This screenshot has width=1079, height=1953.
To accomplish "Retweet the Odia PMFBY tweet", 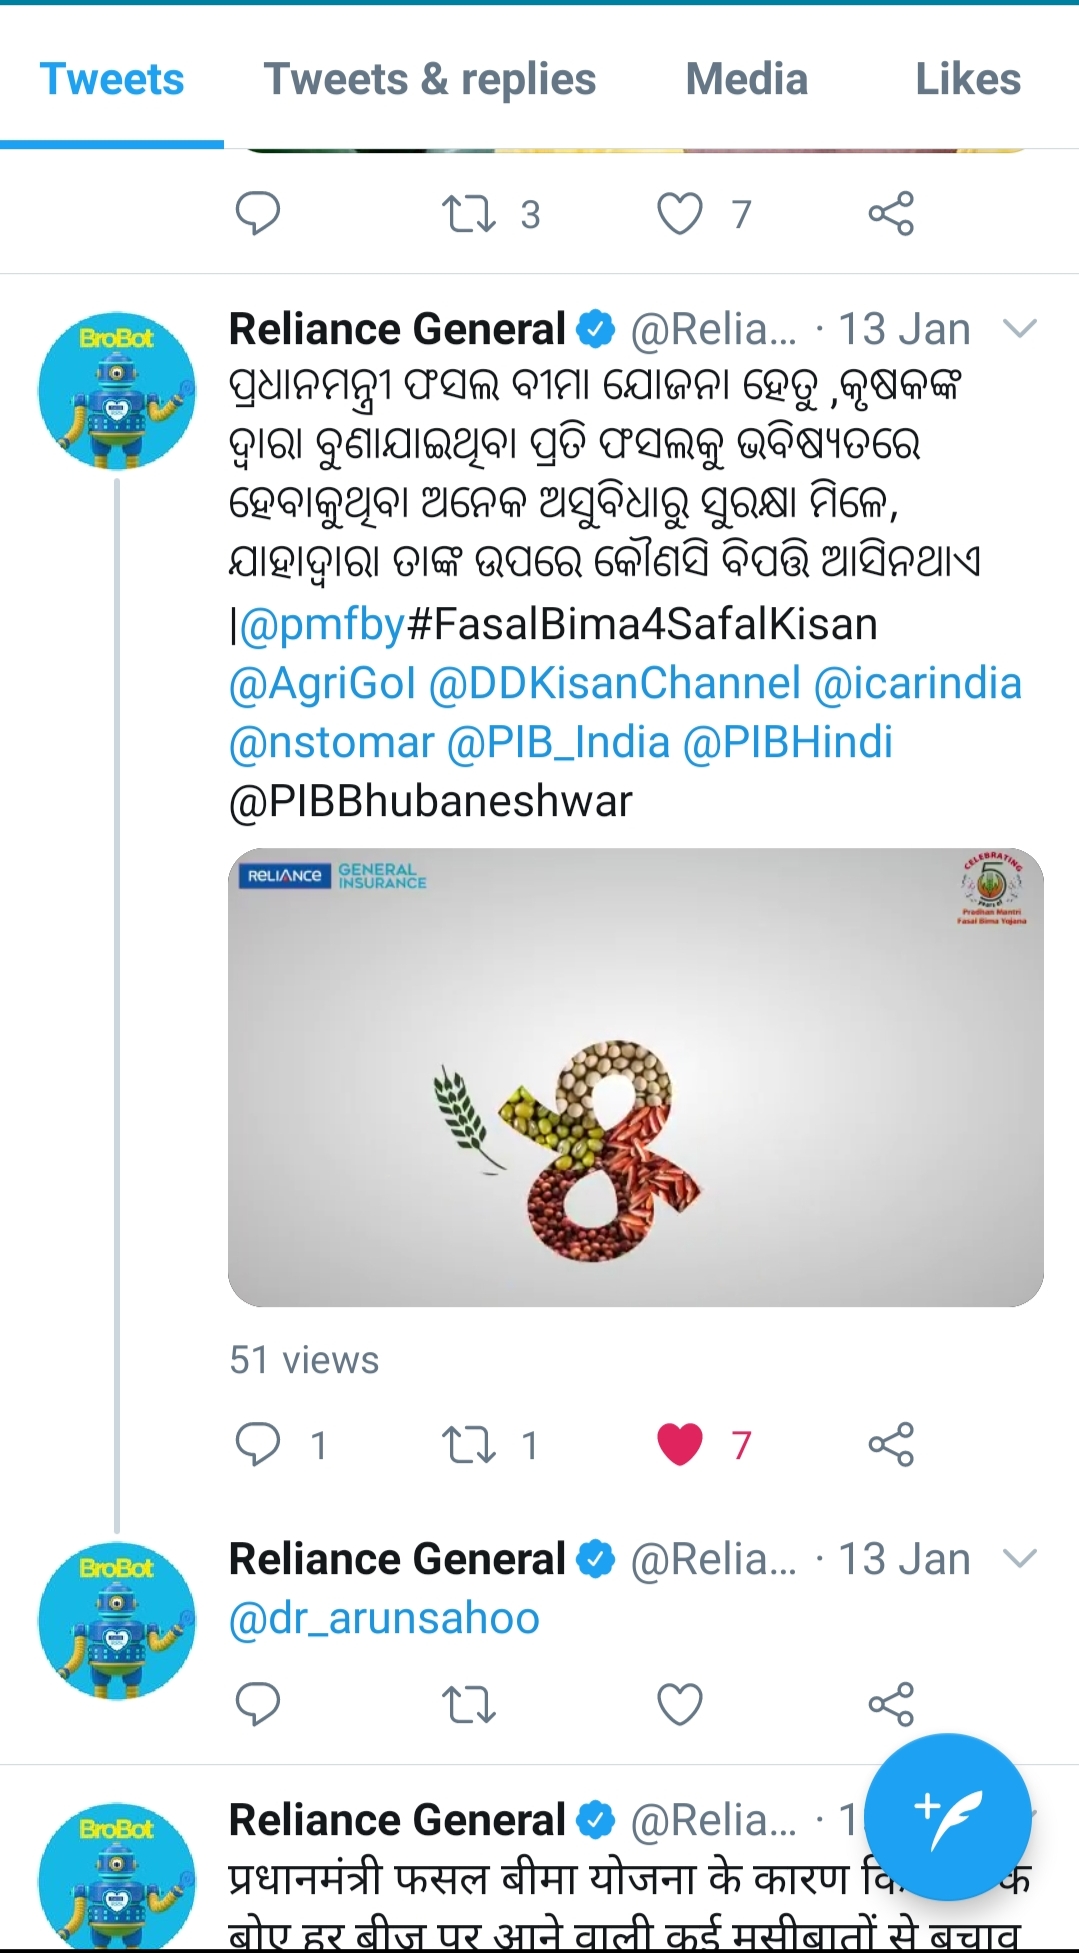I will (x=469, y=1445).
